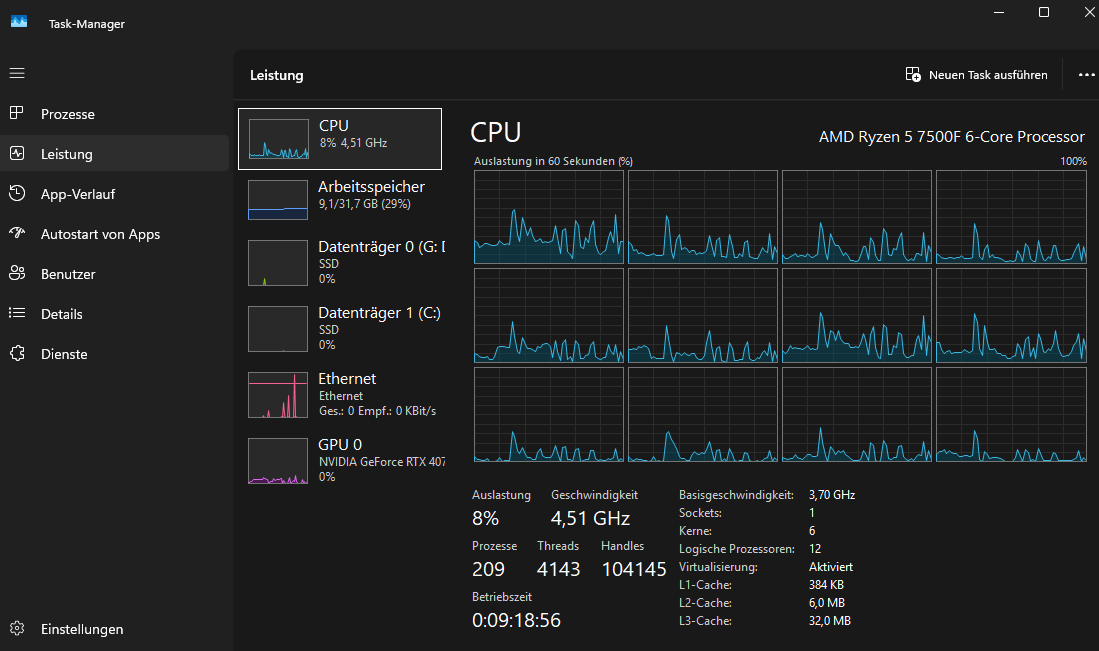The width and height of the screenshot is (1099, 651).
Task: Open the three-dots more options menu
Action: pyautogui.click(x=1086, y=75)
